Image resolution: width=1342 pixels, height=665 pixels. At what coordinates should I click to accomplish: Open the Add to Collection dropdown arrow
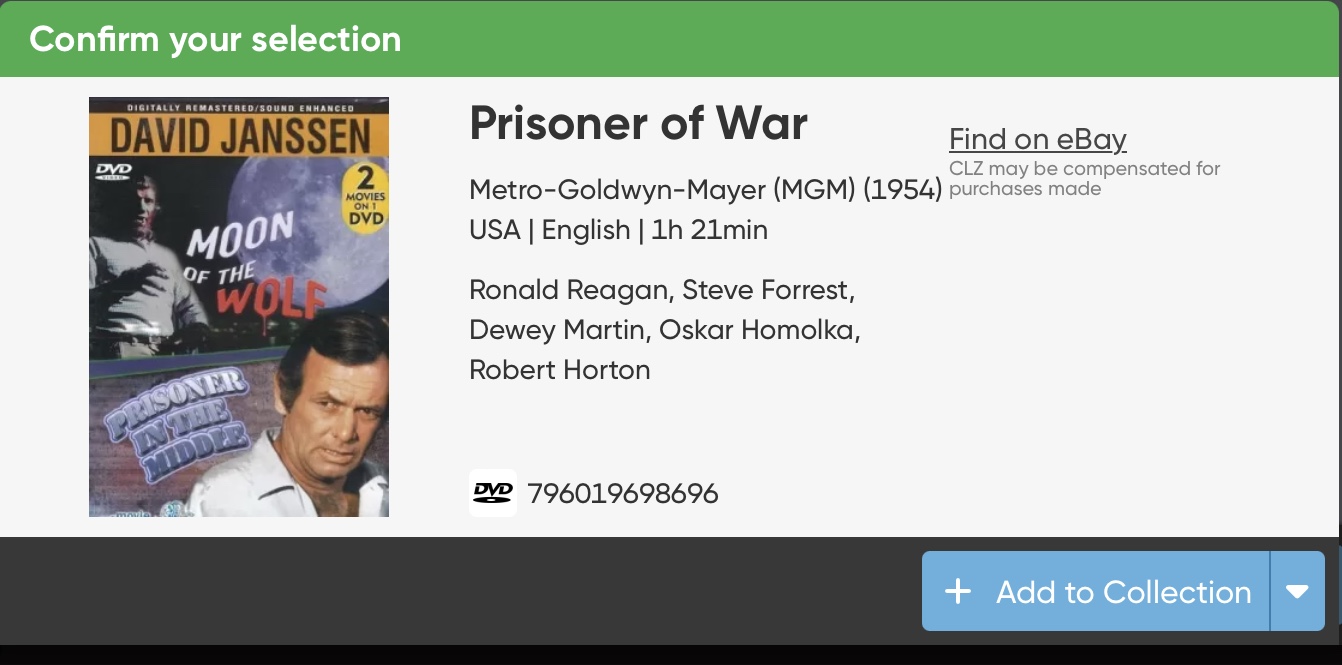[1297, 592]
